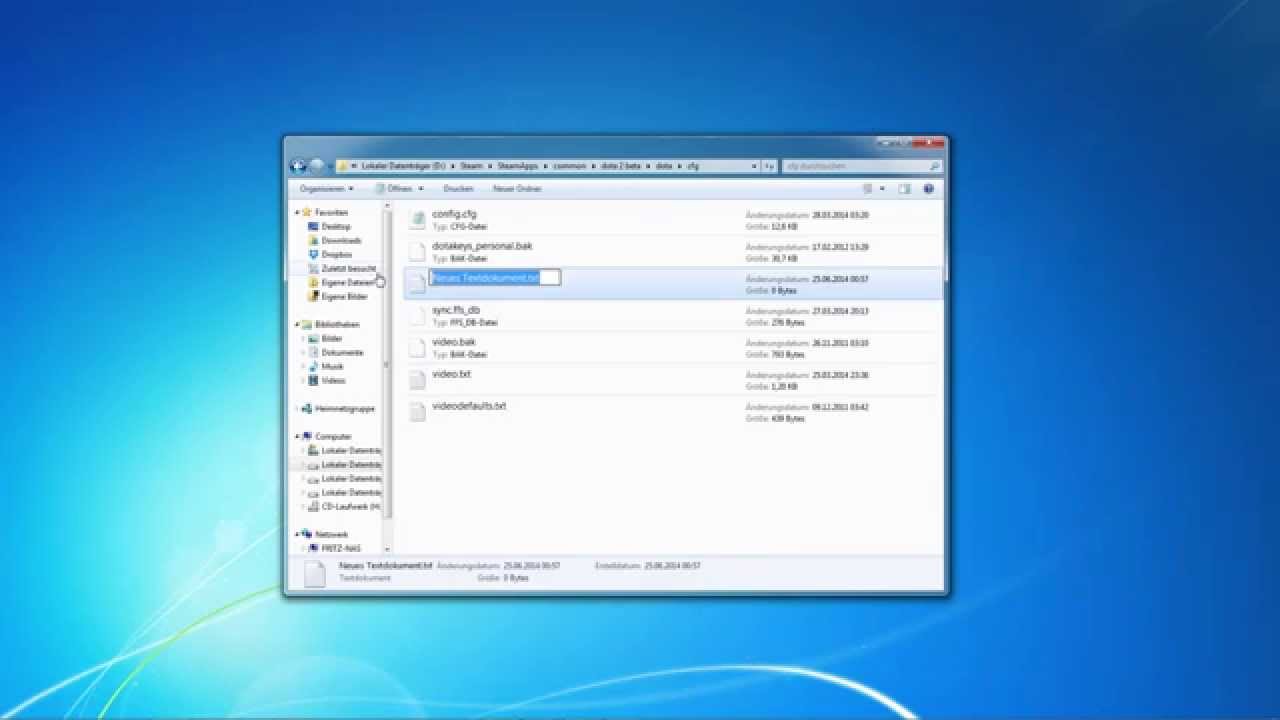This screenshot has width=1280, height=720.
Task: Click Drucken in the toolbar
Action: click(458, 188)
